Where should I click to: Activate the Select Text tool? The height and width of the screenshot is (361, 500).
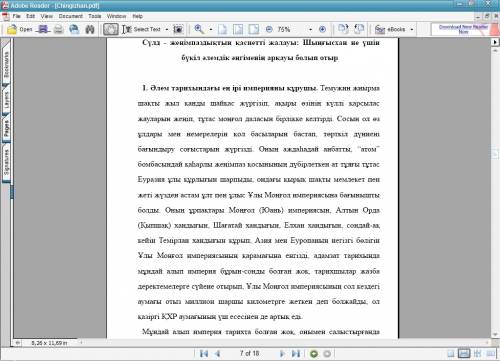pyautogui.click(x=141, y=29)
